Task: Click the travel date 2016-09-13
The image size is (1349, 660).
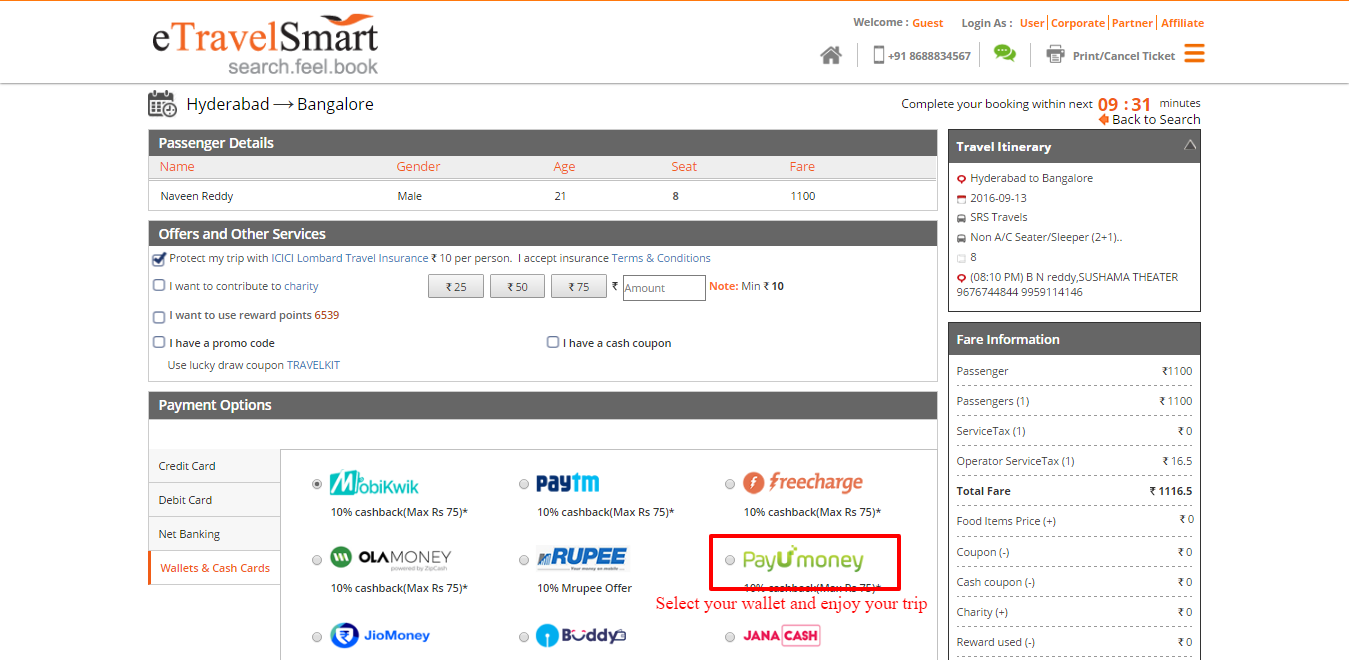Action: coord(1000,198)
